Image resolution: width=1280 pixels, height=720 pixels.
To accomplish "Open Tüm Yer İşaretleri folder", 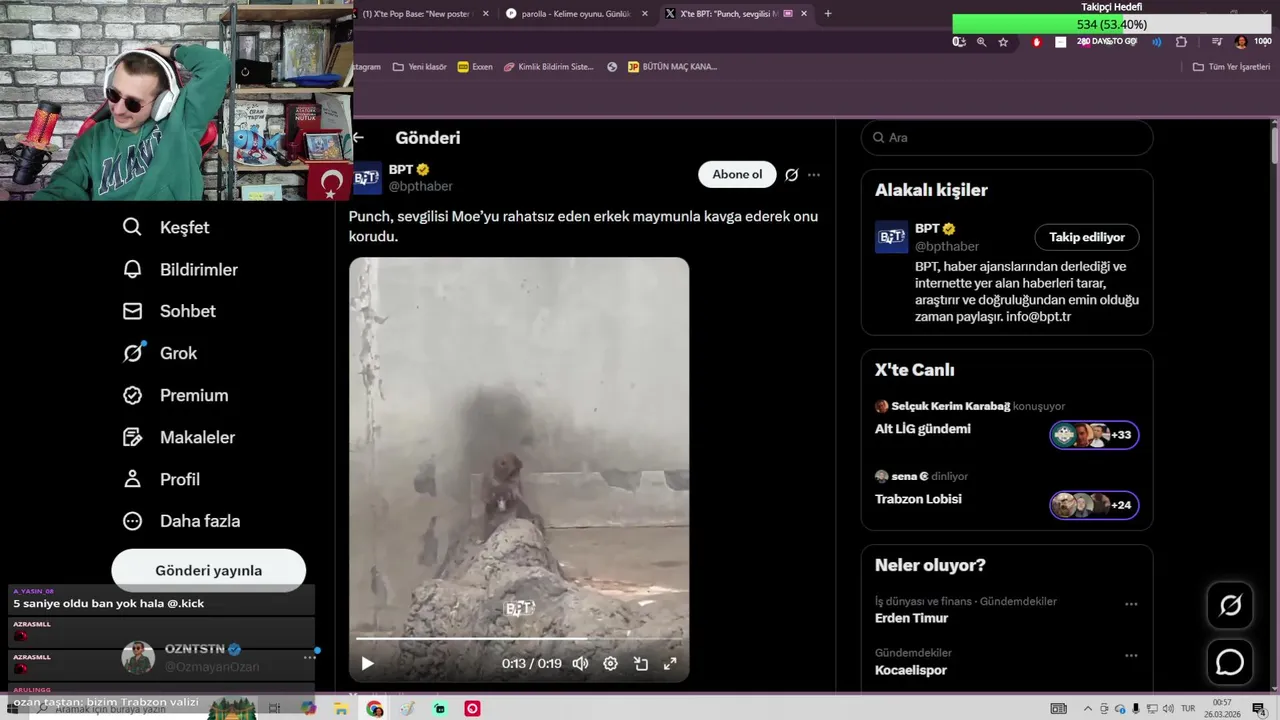I will [x=1231, y=67].
